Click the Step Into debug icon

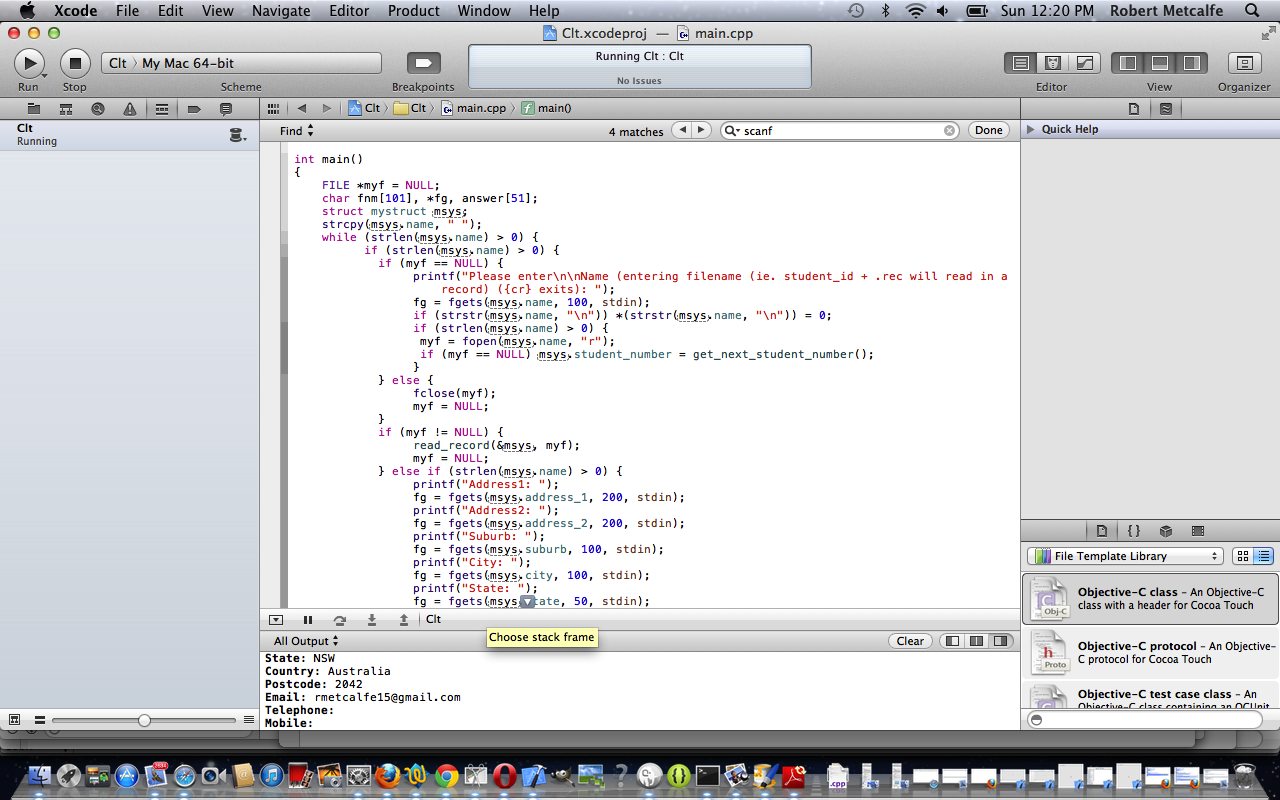coord(372,620)
